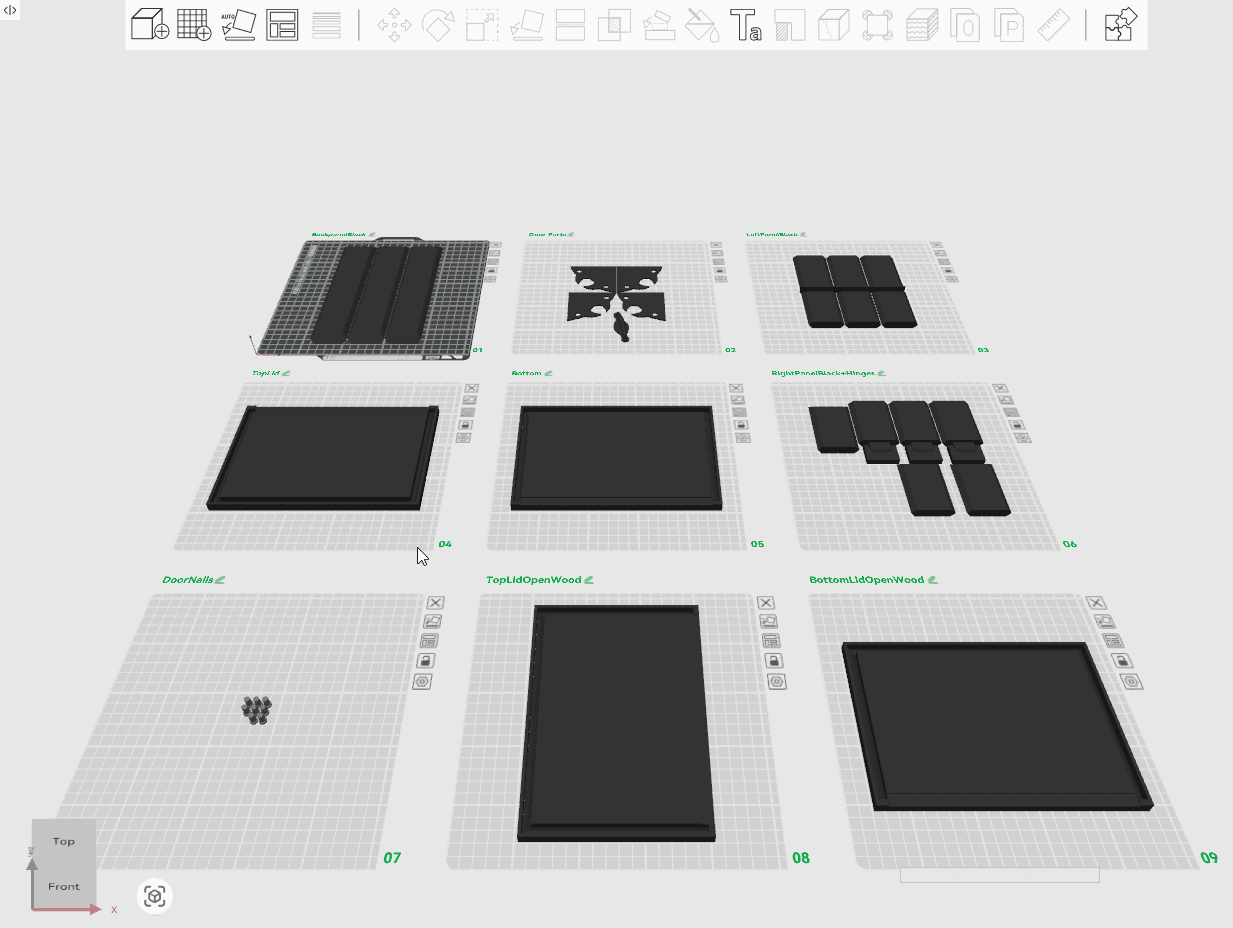Click the wavy layers toolbar icon
The width and height of the screenshot is (1233, 928).
[921, 25]
